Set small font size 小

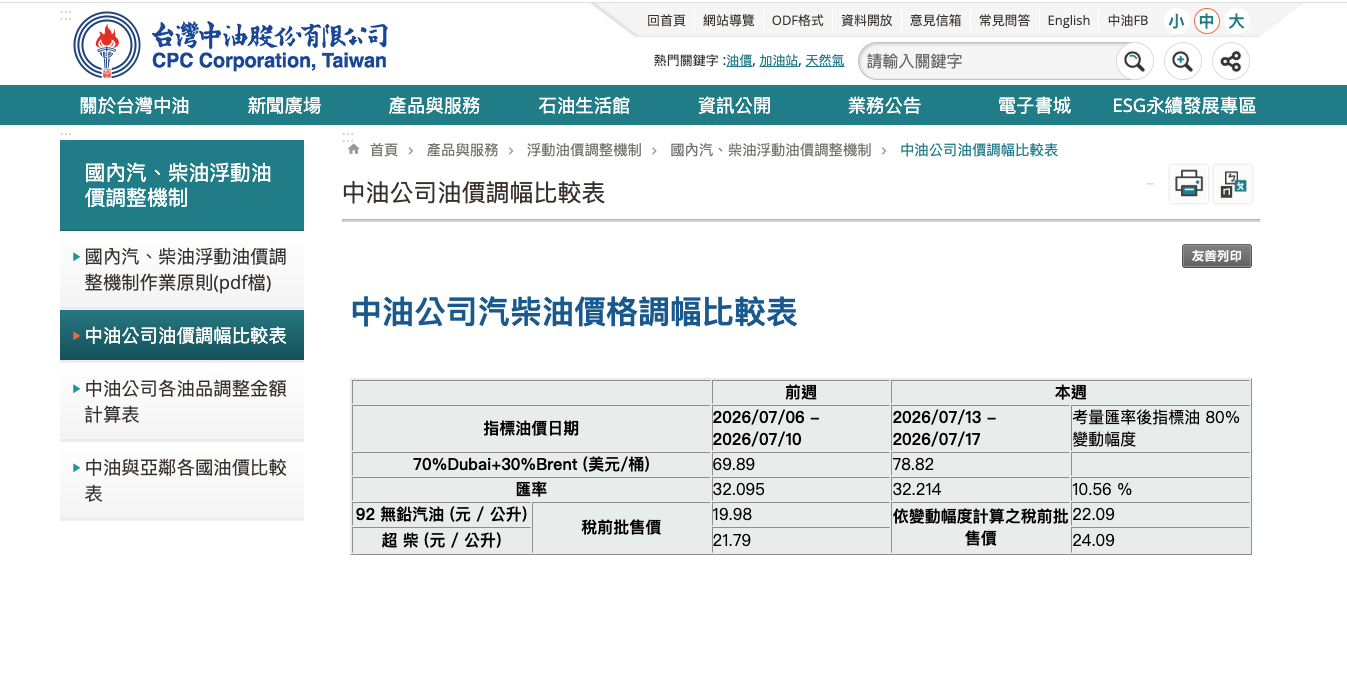pyautogui.click(x=1176, y=21)
